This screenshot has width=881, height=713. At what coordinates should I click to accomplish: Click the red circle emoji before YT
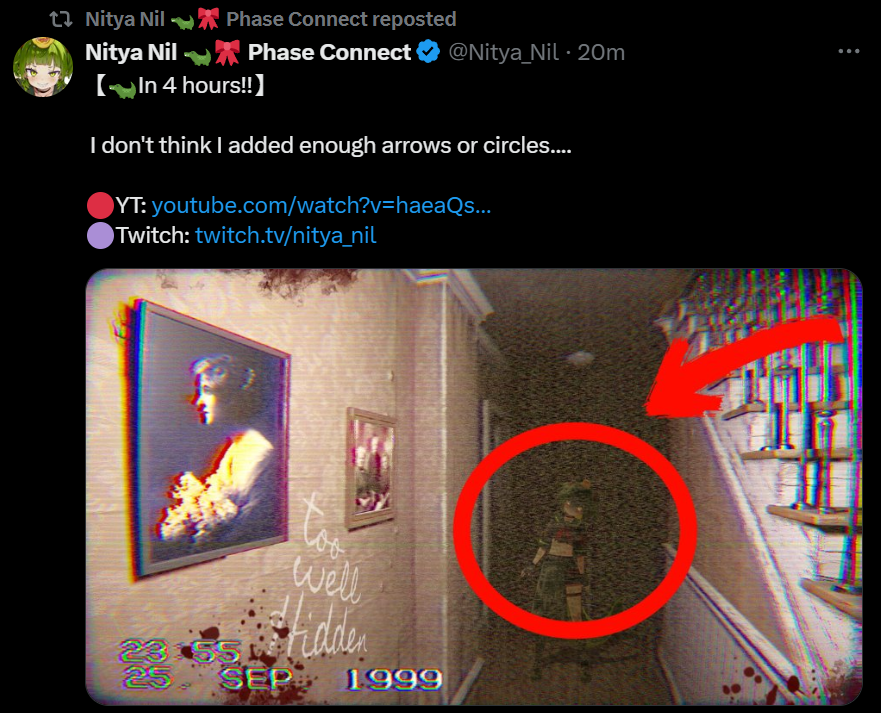[101, 205]
